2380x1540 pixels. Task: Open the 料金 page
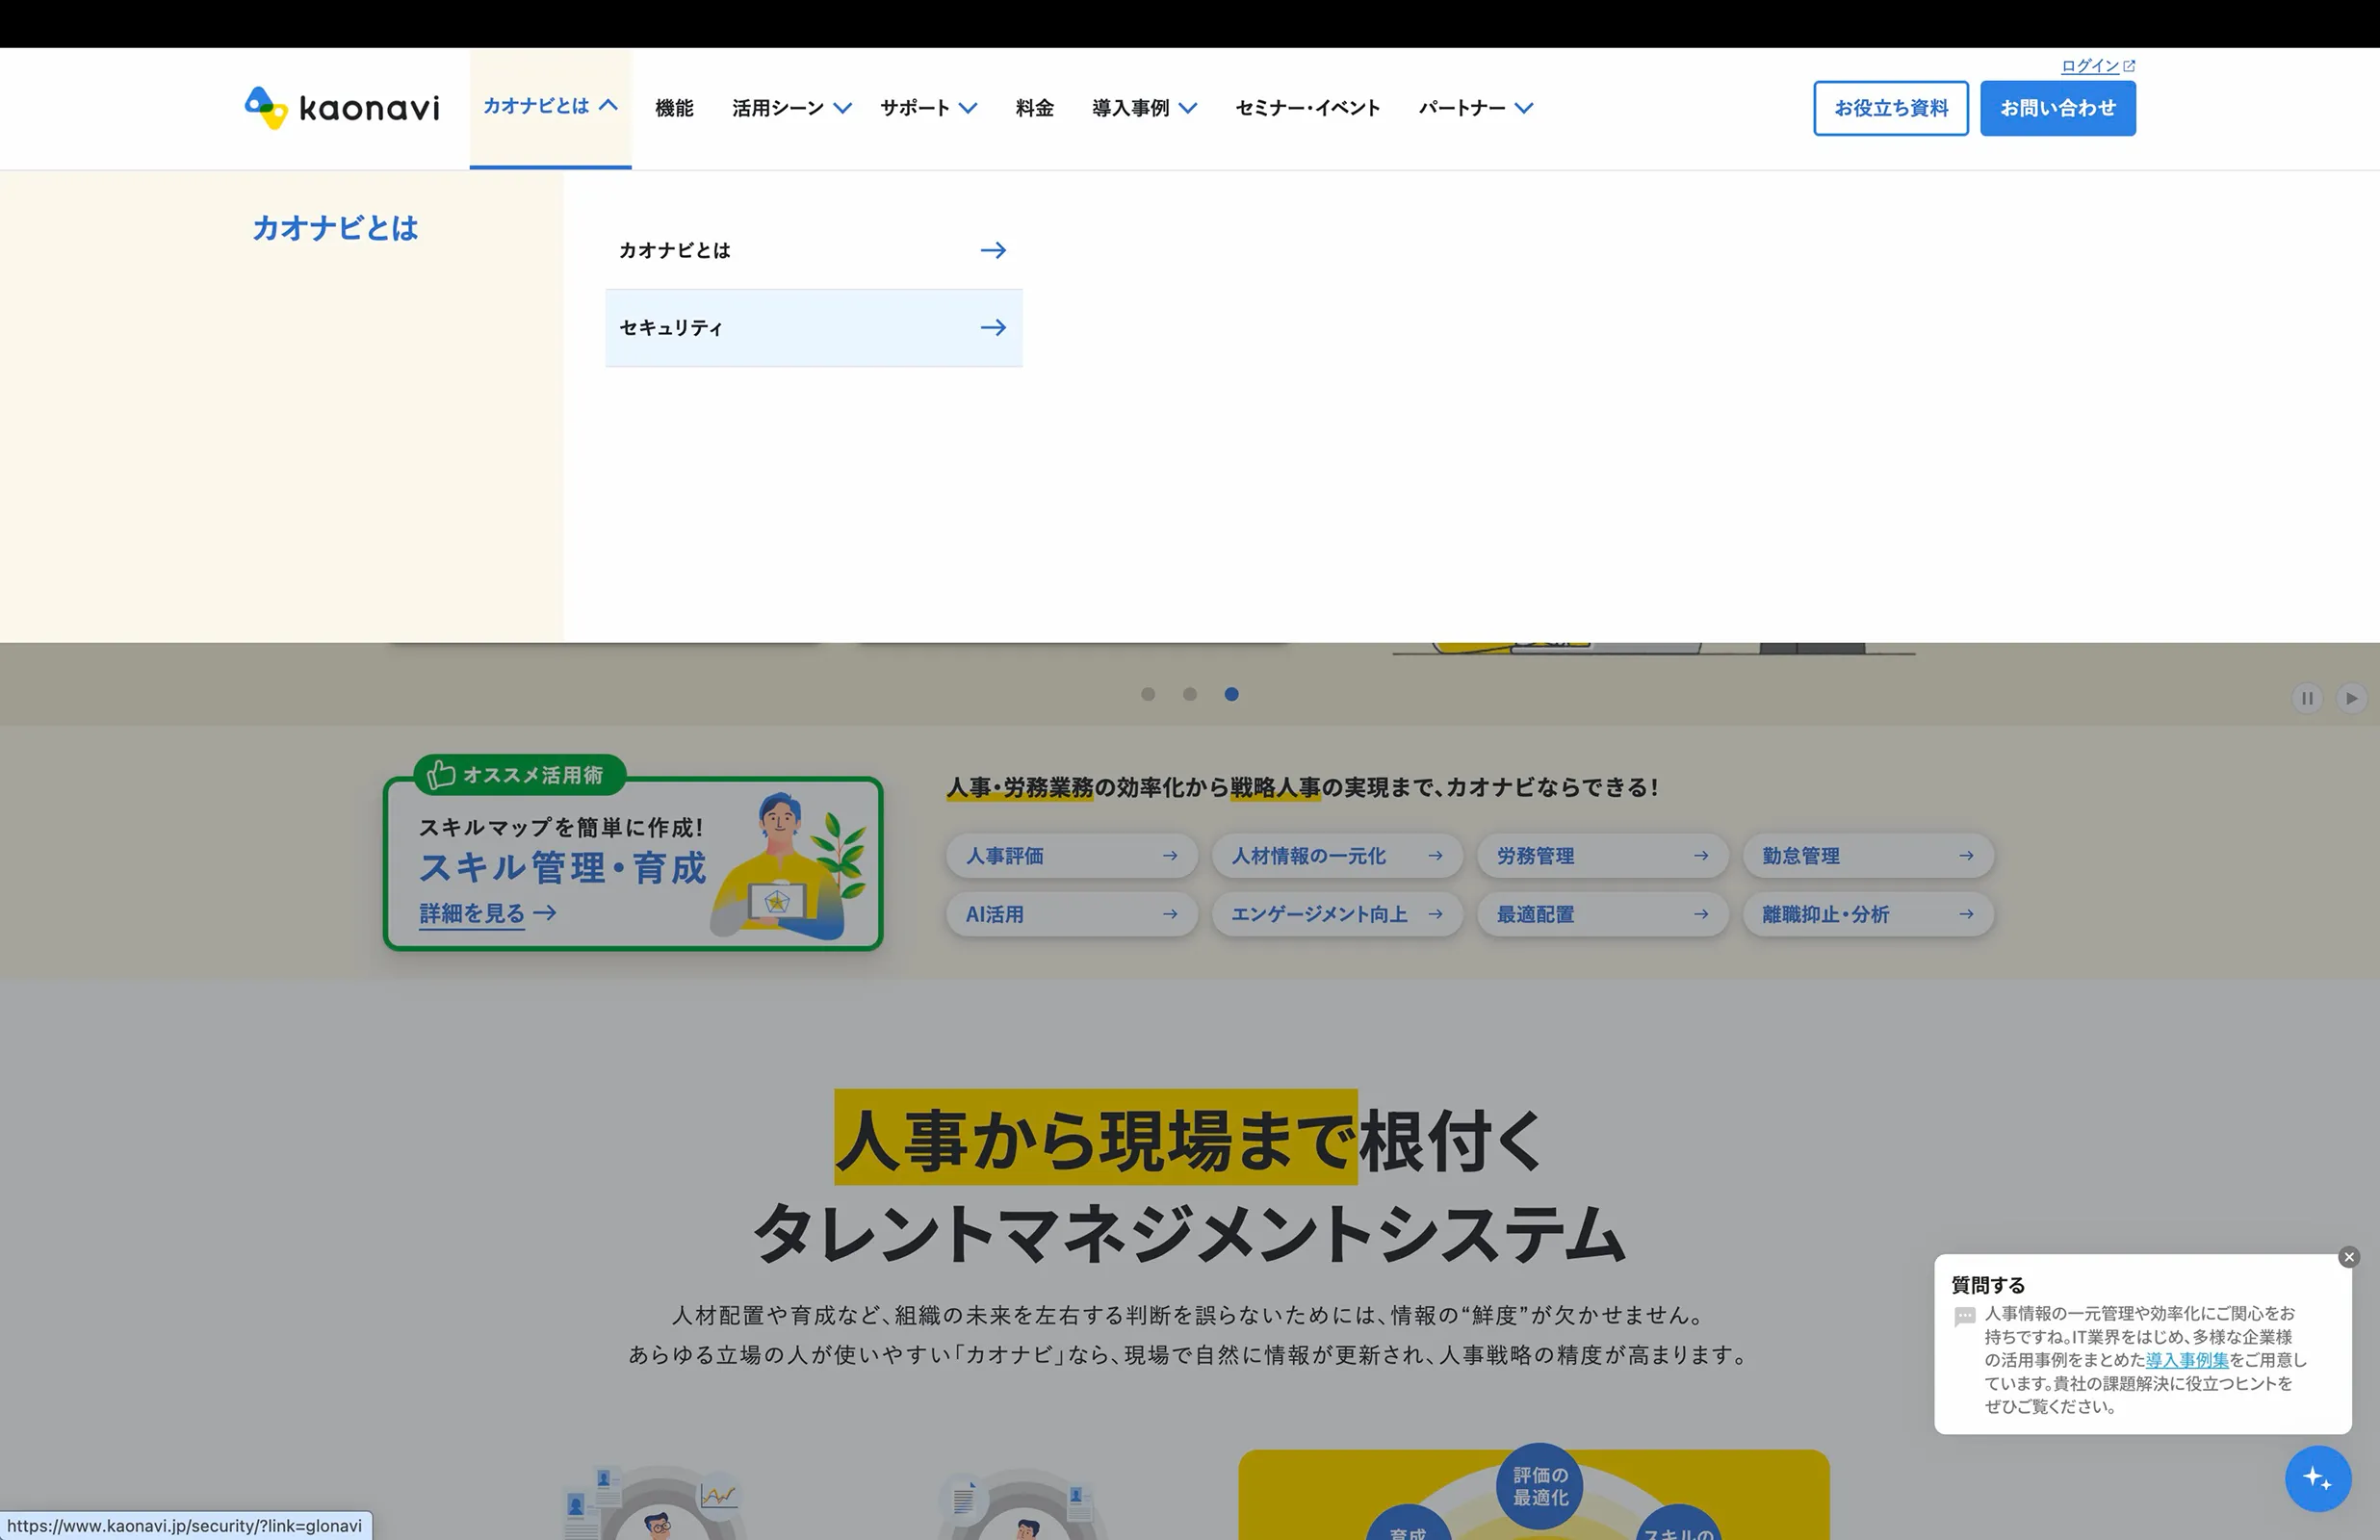pyautogui.click(x=1035, y=108)
